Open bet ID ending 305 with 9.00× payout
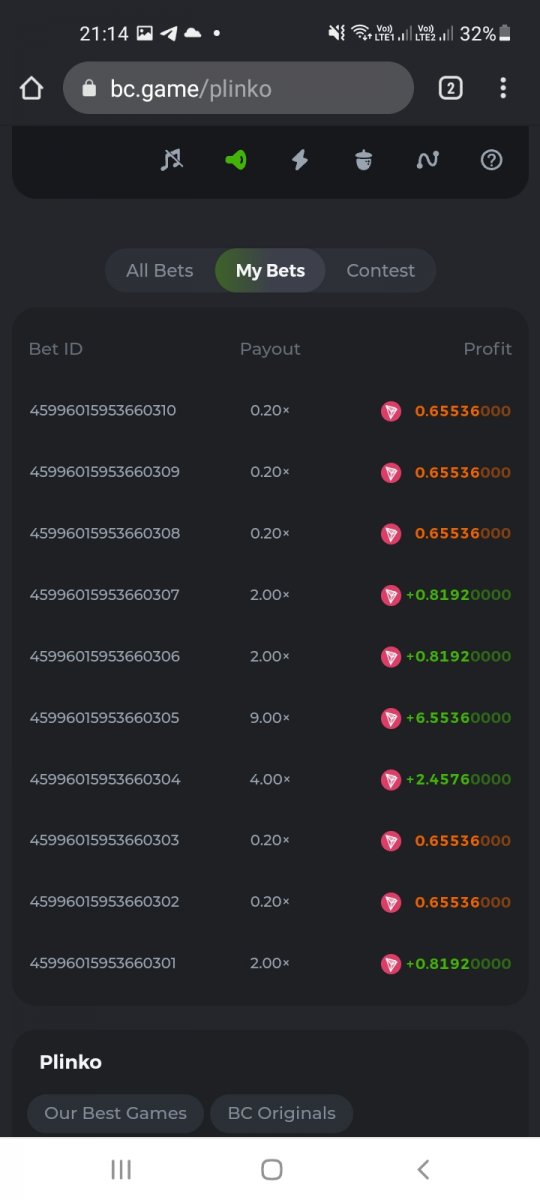540x1200 pixels. click(105, 717)
